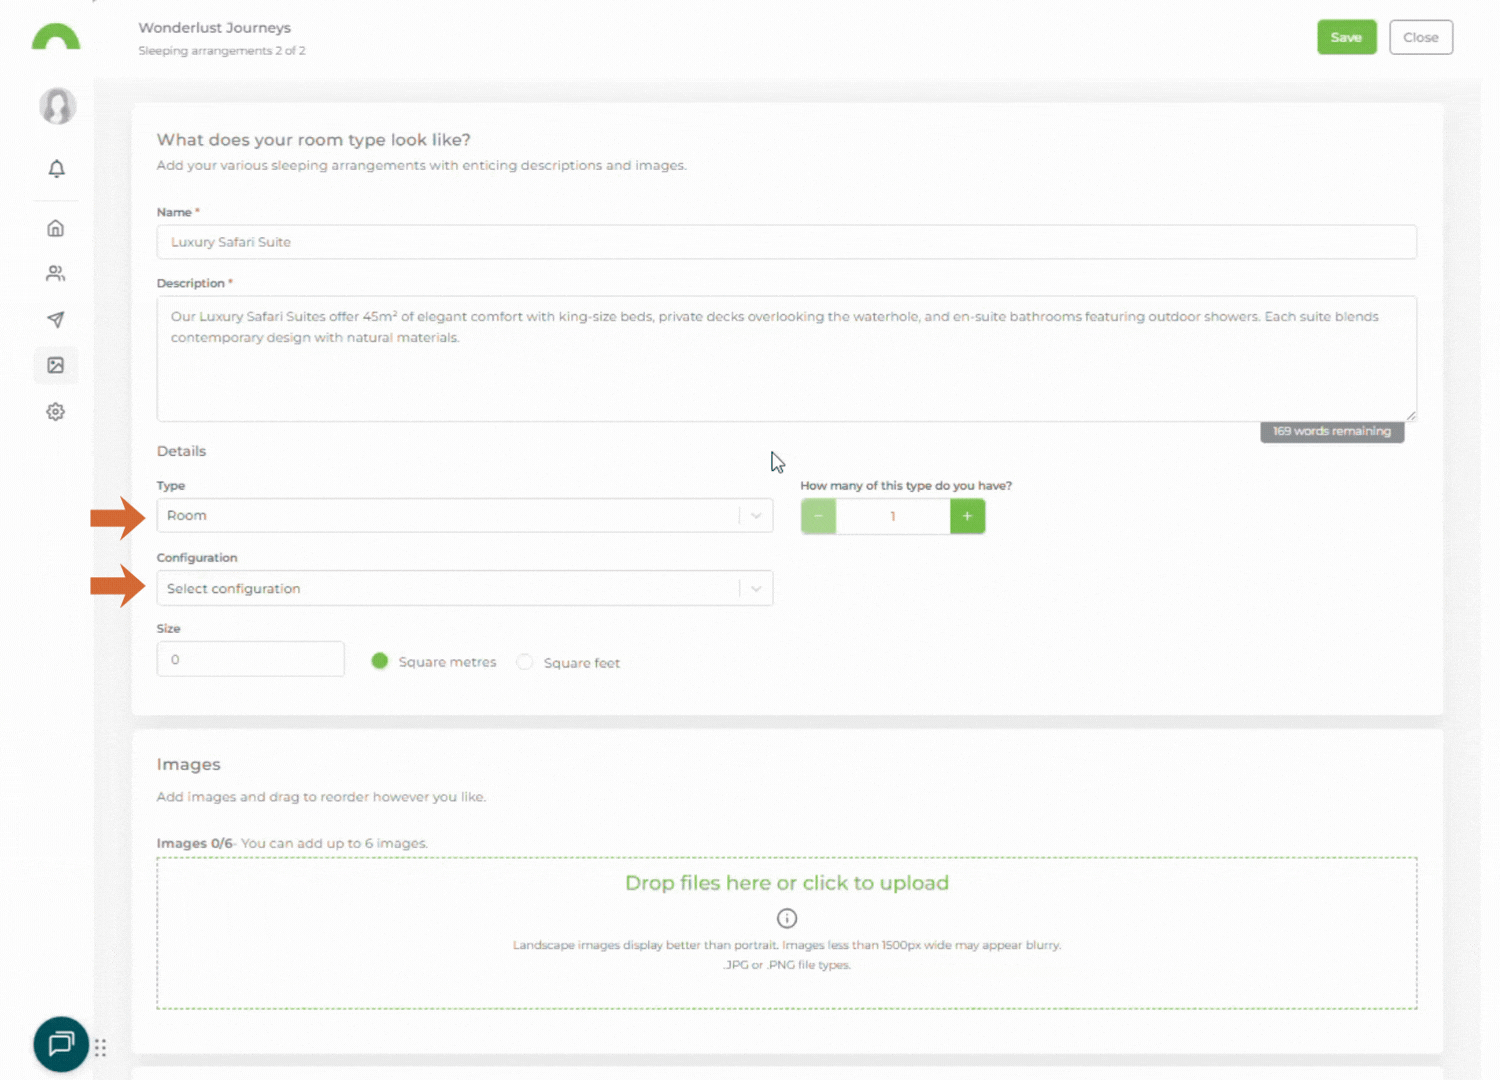This screenshot has width=1500, height=1080.
Task: Open the chat support bubble
Action: click(x=61, y=1044)
